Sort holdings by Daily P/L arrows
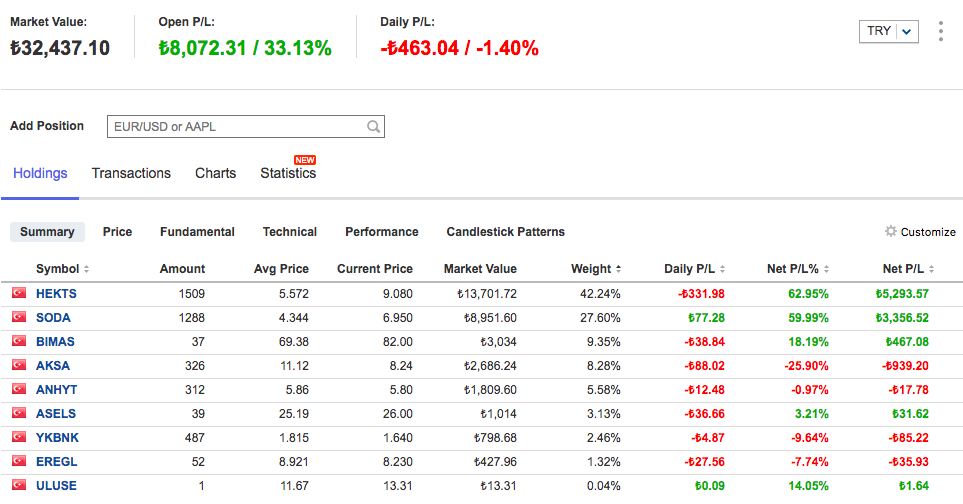Image resolution: width=963 pixels, height=504 pixels. click(x=722, y=269)
